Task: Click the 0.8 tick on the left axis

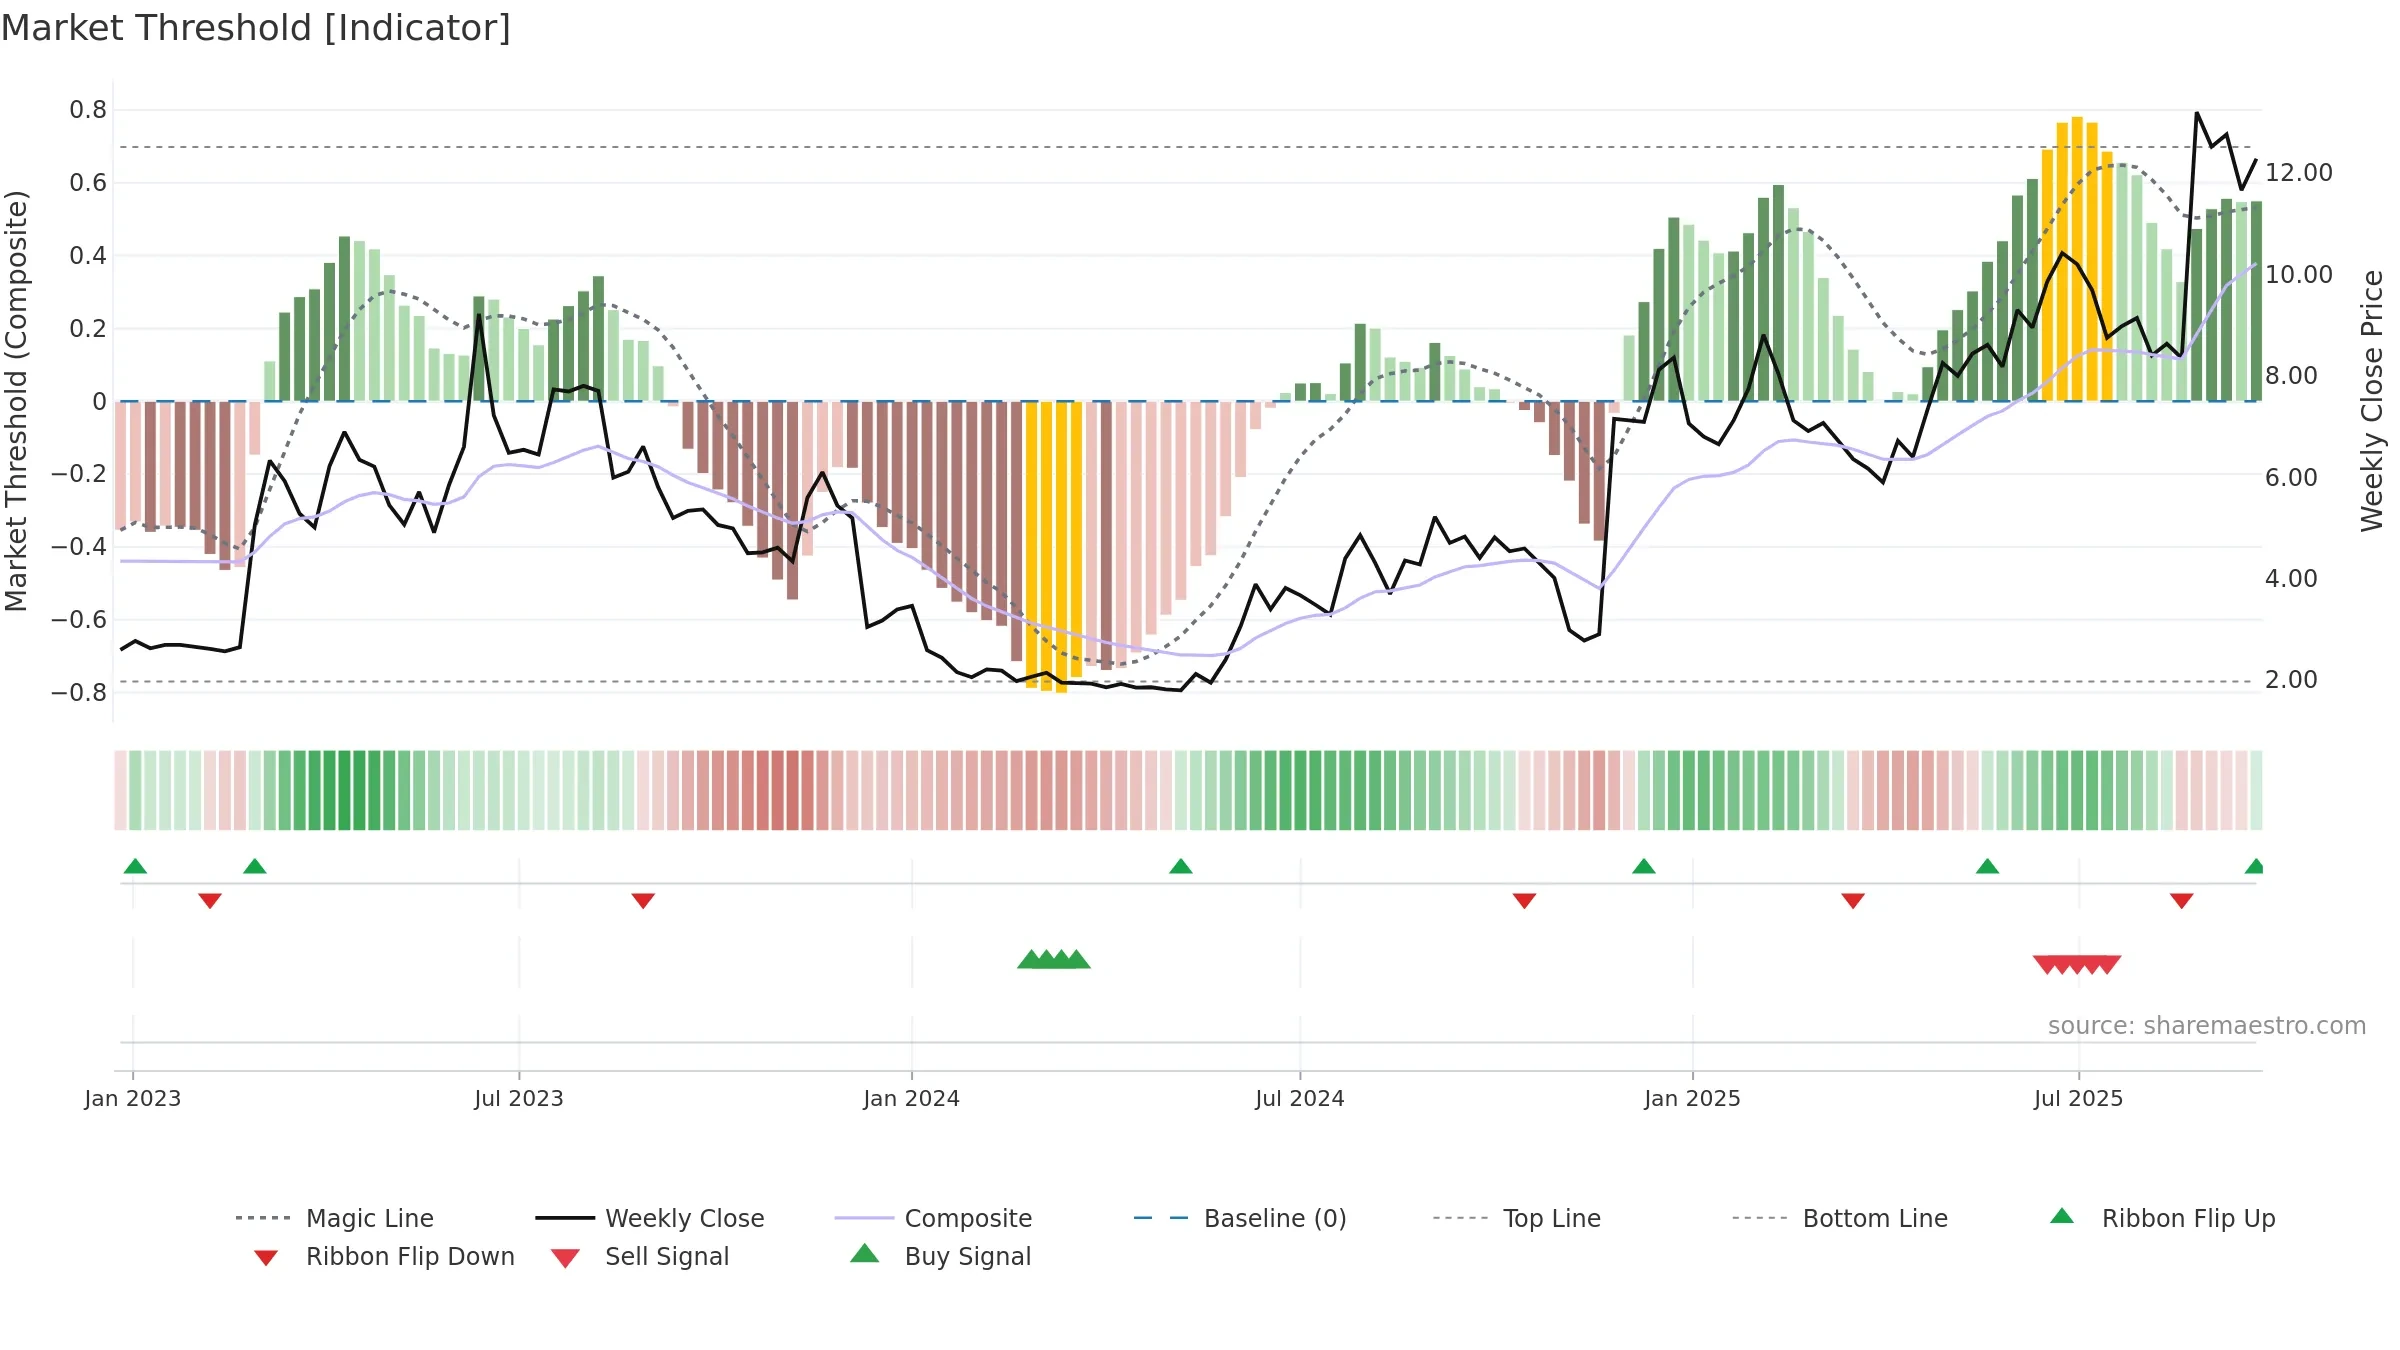Action: point(88,110)
